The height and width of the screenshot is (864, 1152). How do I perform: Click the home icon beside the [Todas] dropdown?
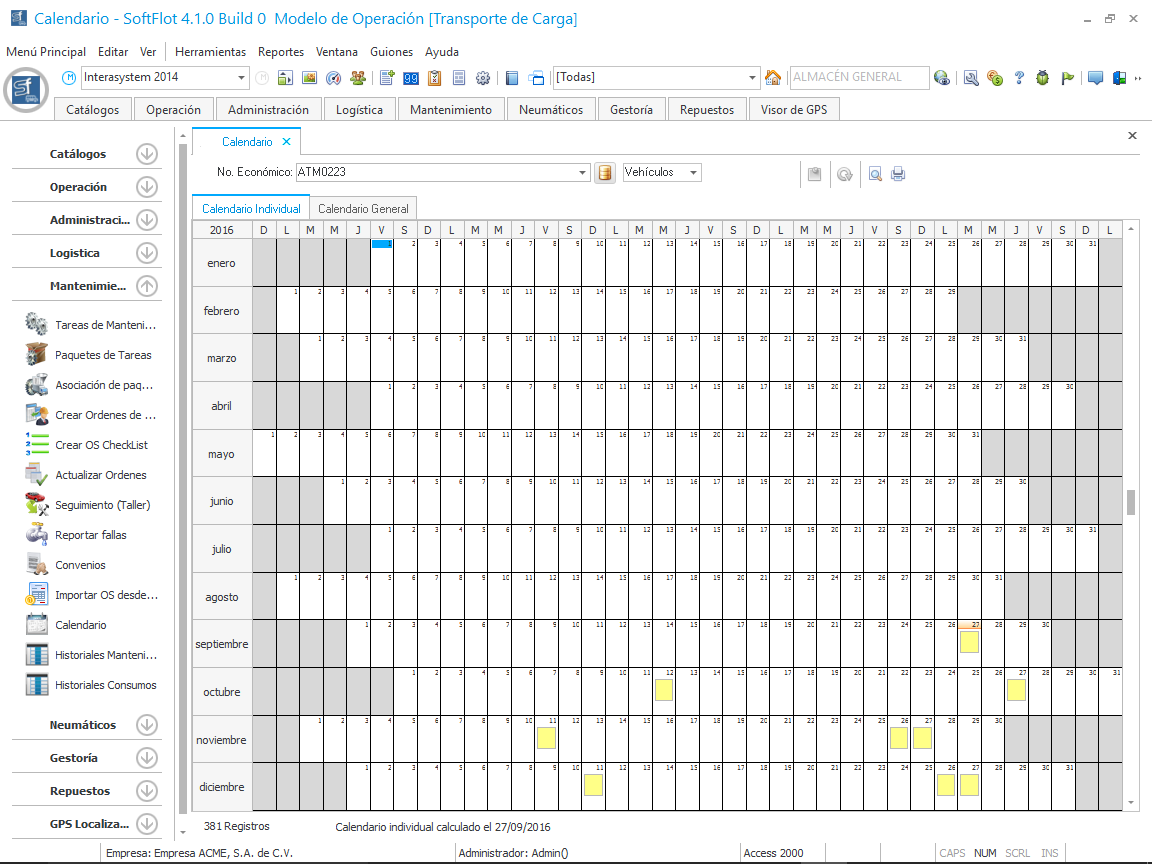click(x=772, y=78)
